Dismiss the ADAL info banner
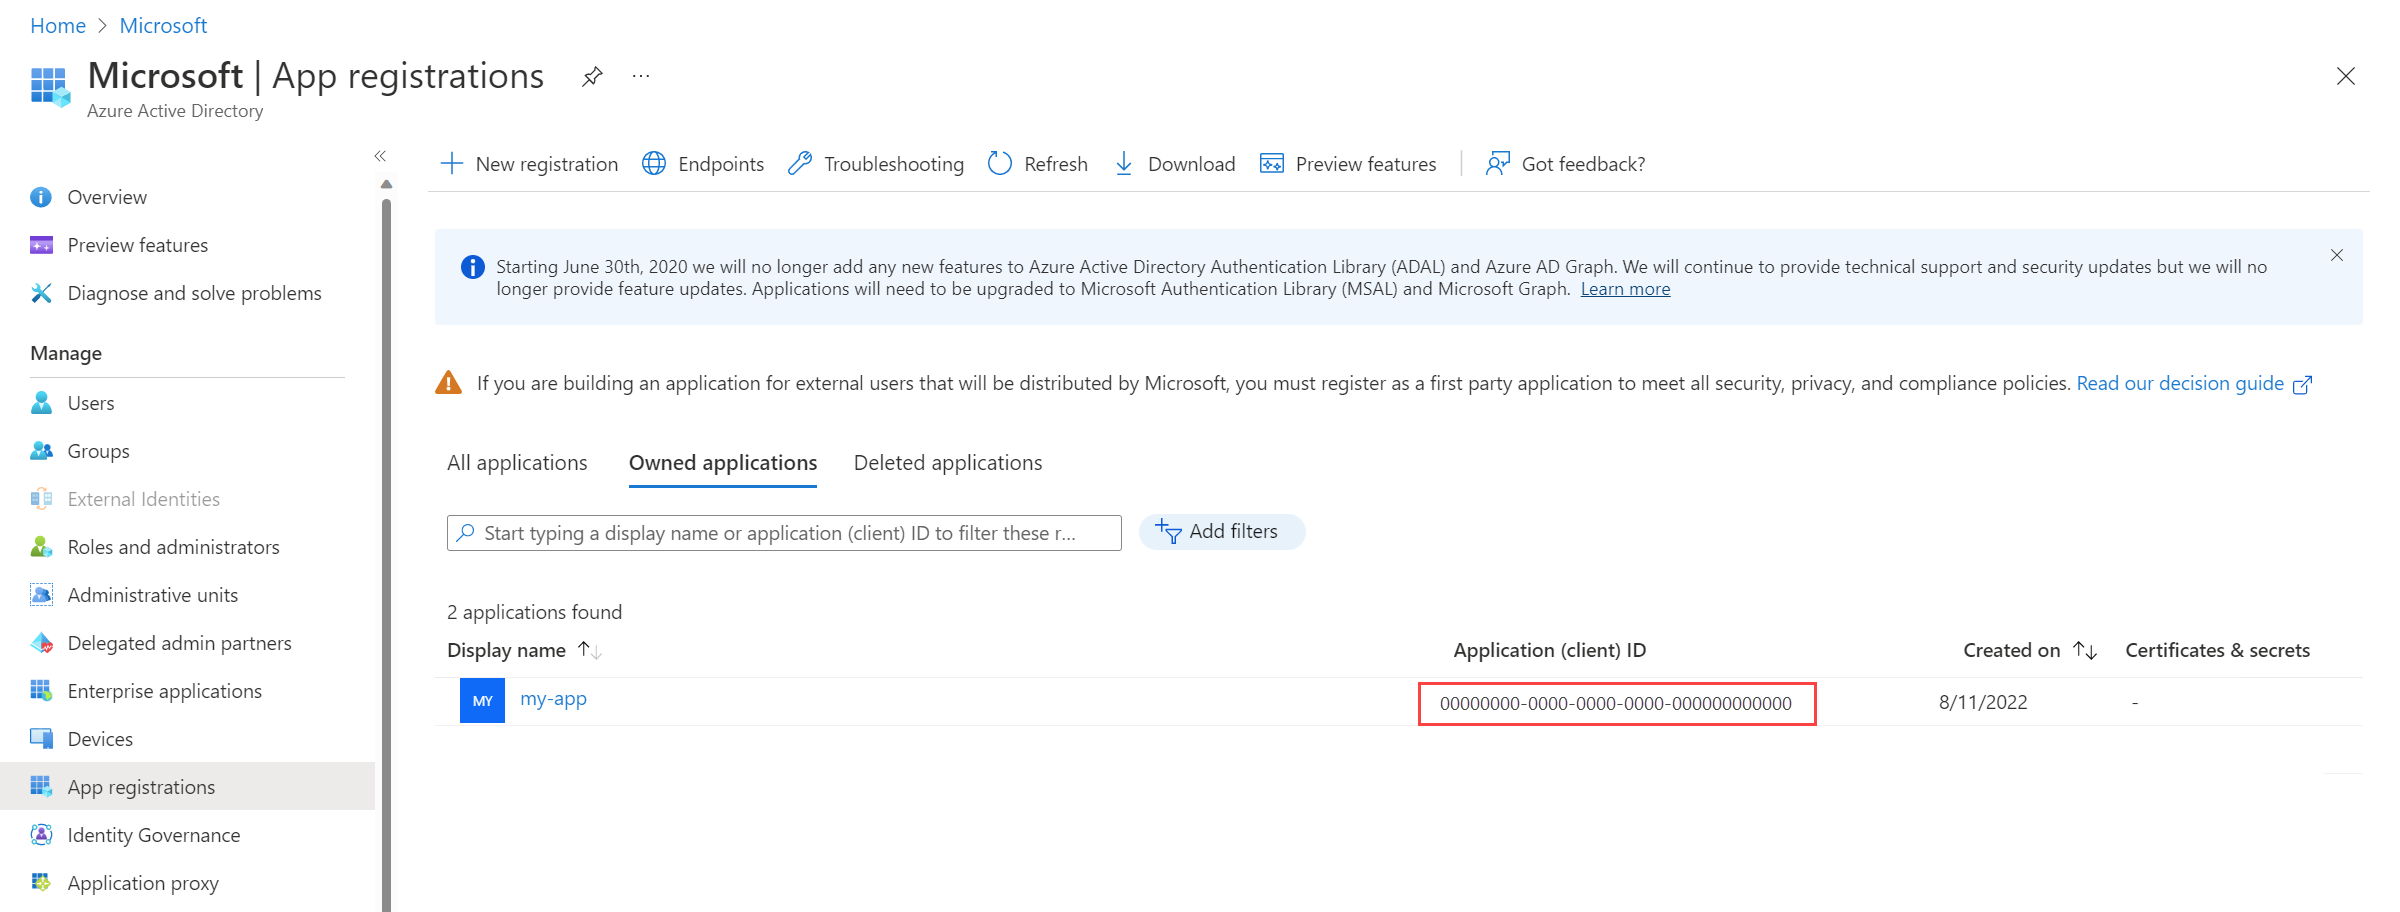Viewport: 2400px width, 912px height. (2337, 255)
